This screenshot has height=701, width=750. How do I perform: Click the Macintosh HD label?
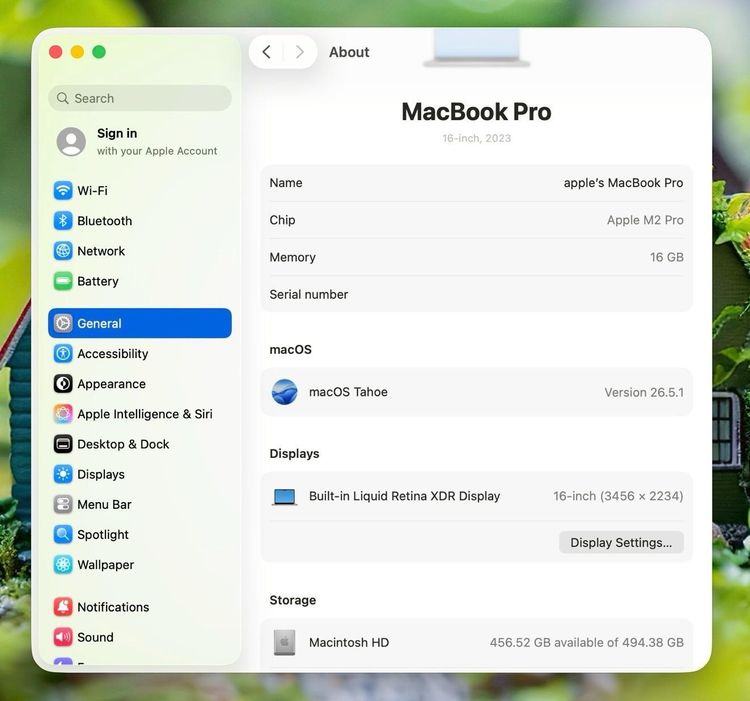pos(349,642)
